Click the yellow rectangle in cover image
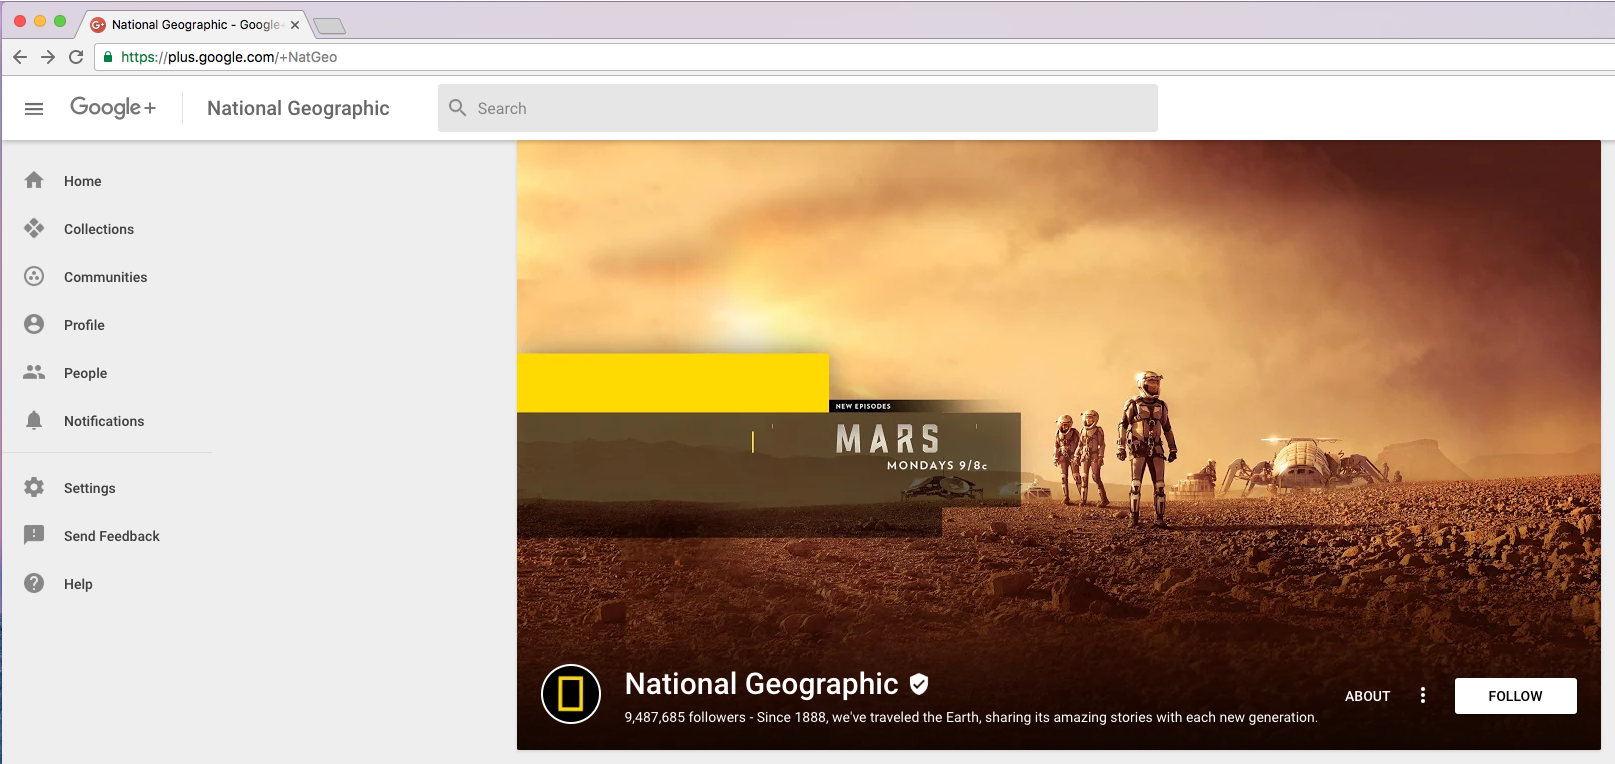 pyautogui.click(x=673, y=383)
